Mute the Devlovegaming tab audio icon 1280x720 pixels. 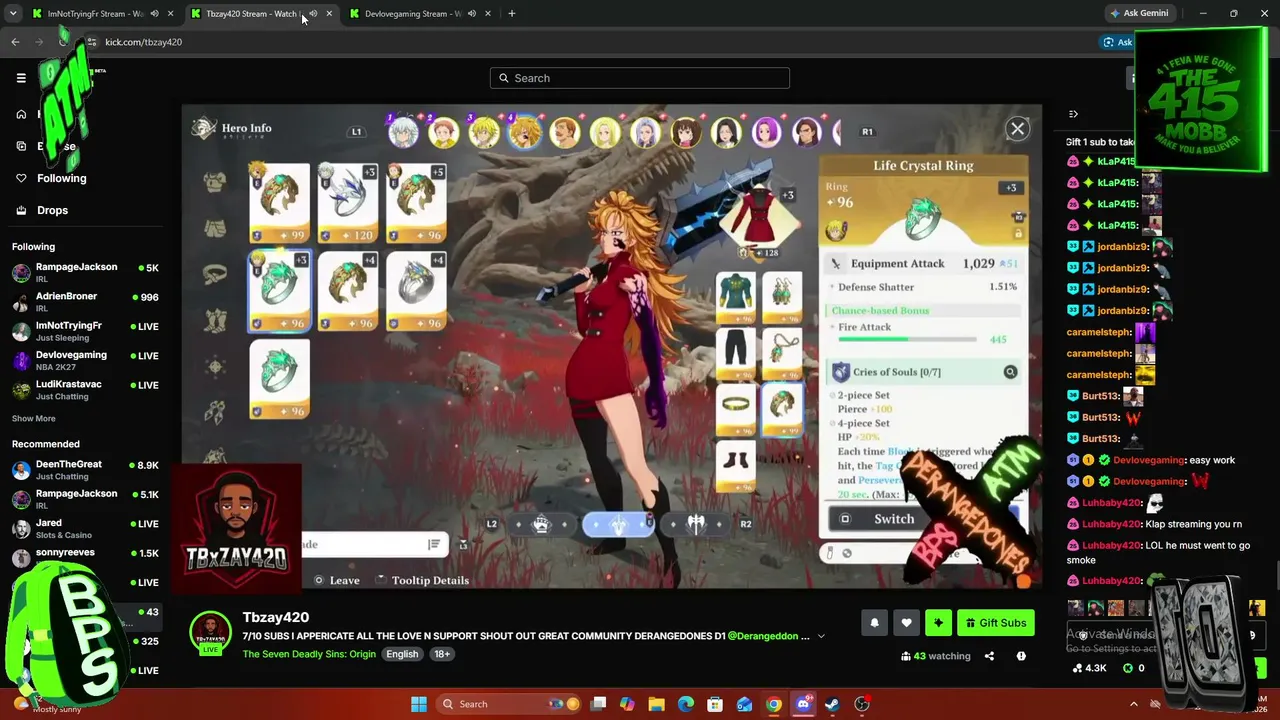point(472,14)
